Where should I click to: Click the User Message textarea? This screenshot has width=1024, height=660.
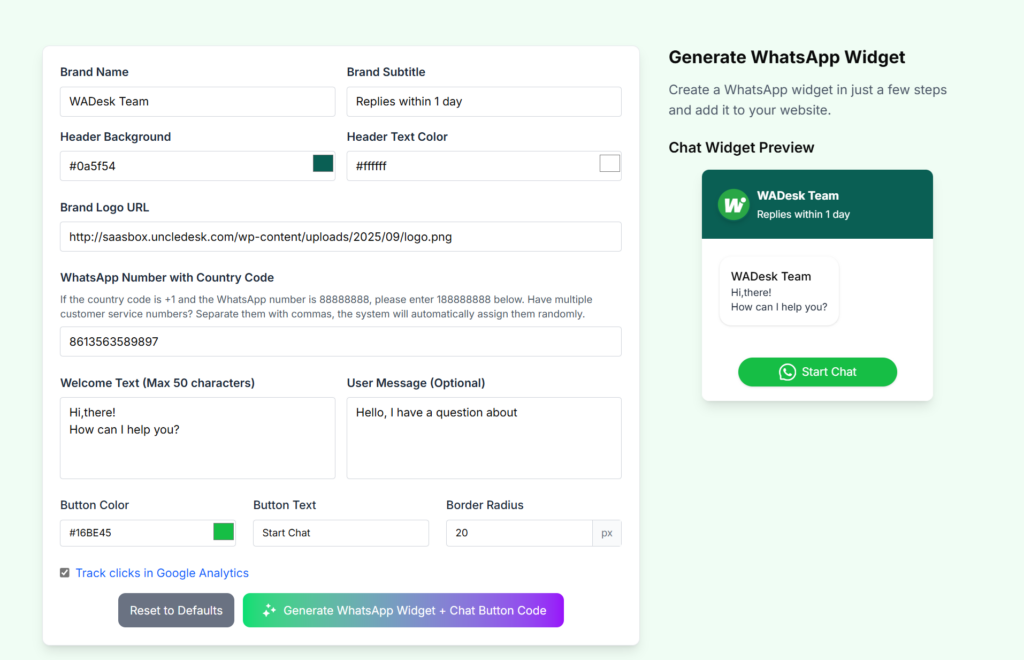tap(484, 438)
